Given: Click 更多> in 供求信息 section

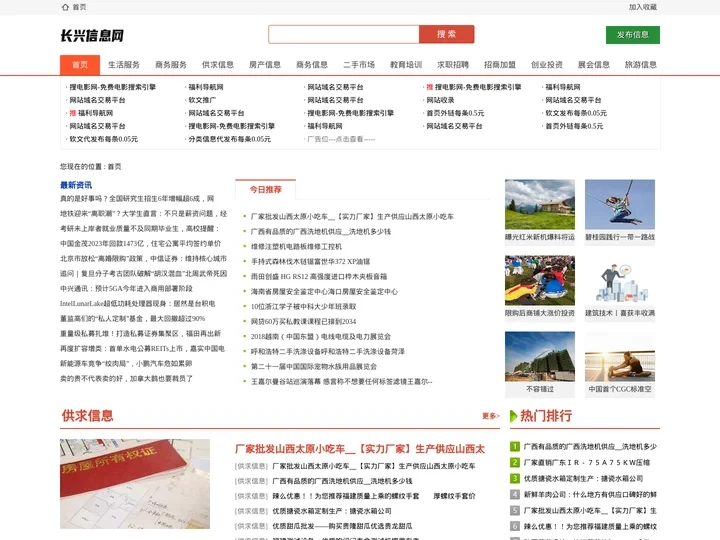Looking at the screenshot, I should pyautogui.click(x=490, y=416).
